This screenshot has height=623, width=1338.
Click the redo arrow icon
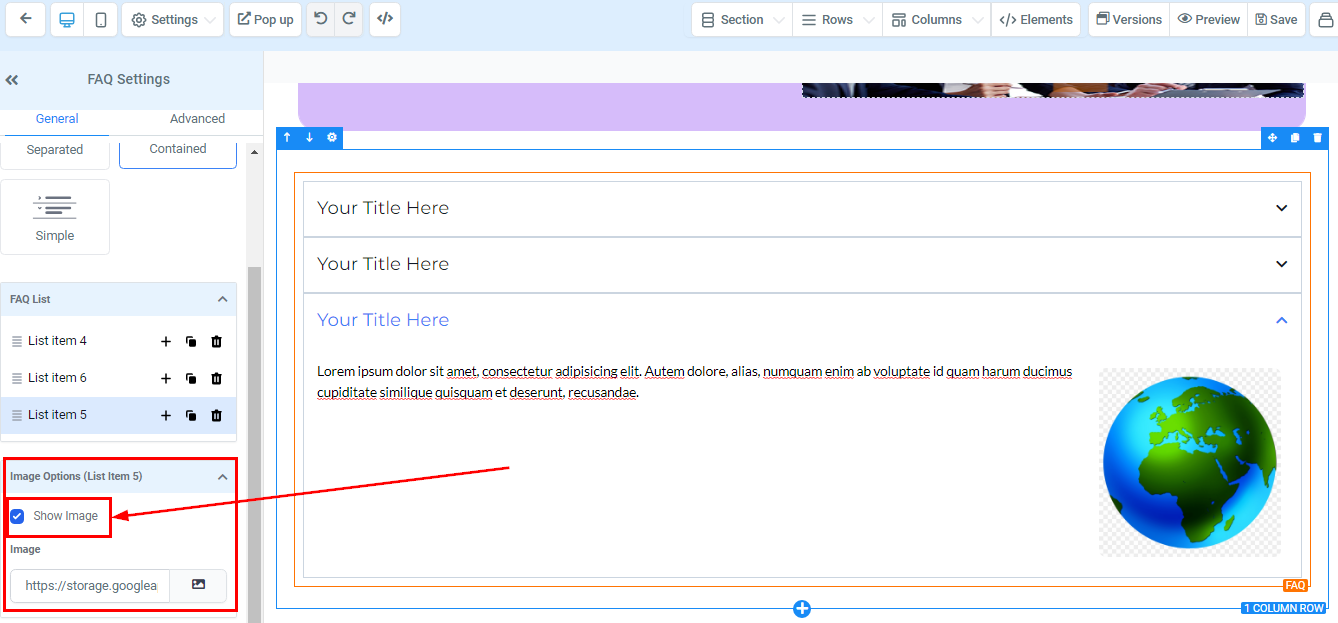tap(348, 19)
